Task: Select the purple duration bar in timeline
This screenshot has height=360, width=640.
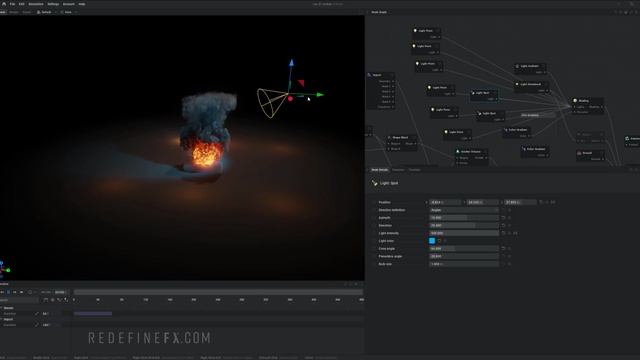Action: tap(93, 313)
